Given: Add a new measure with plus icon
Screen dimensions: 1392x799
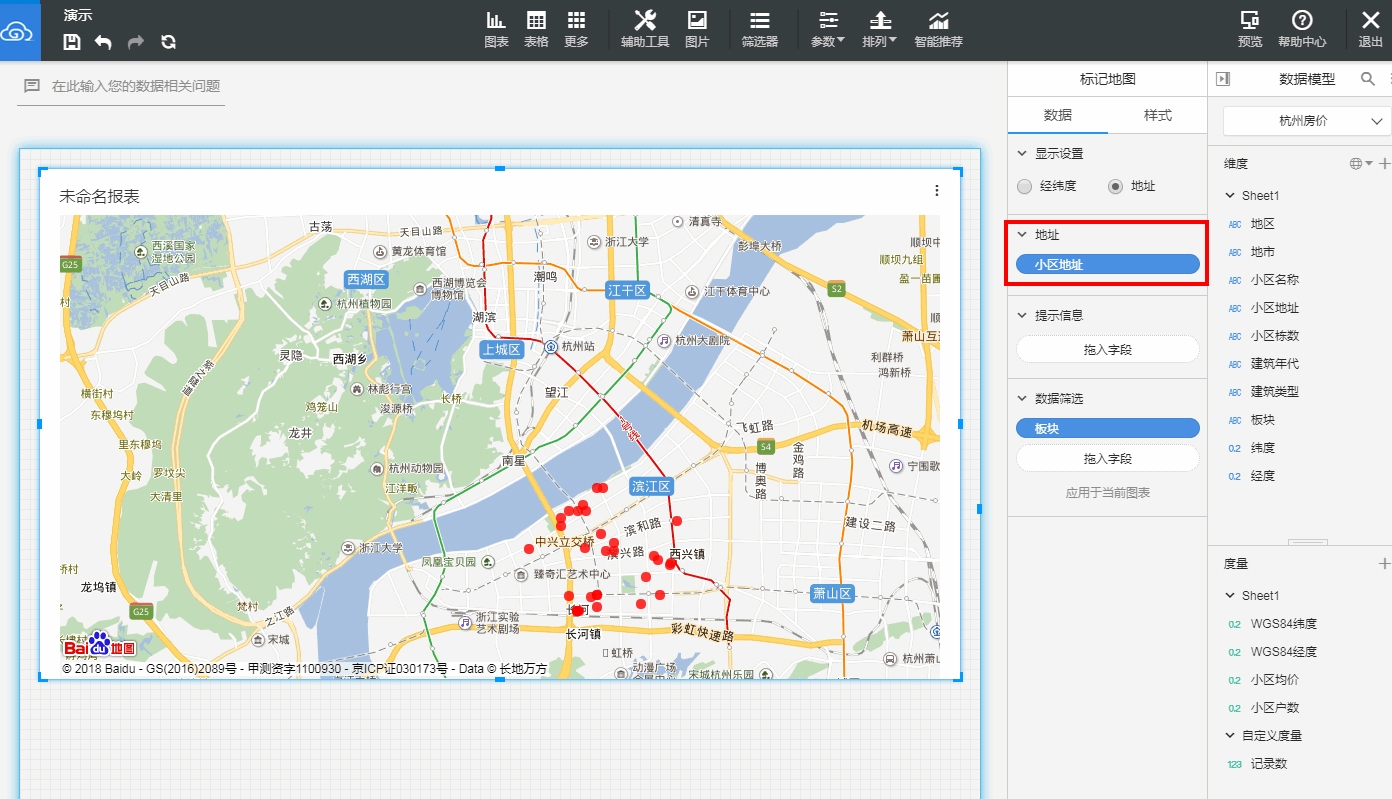Looking at the screenshot, I should 1385,564.
